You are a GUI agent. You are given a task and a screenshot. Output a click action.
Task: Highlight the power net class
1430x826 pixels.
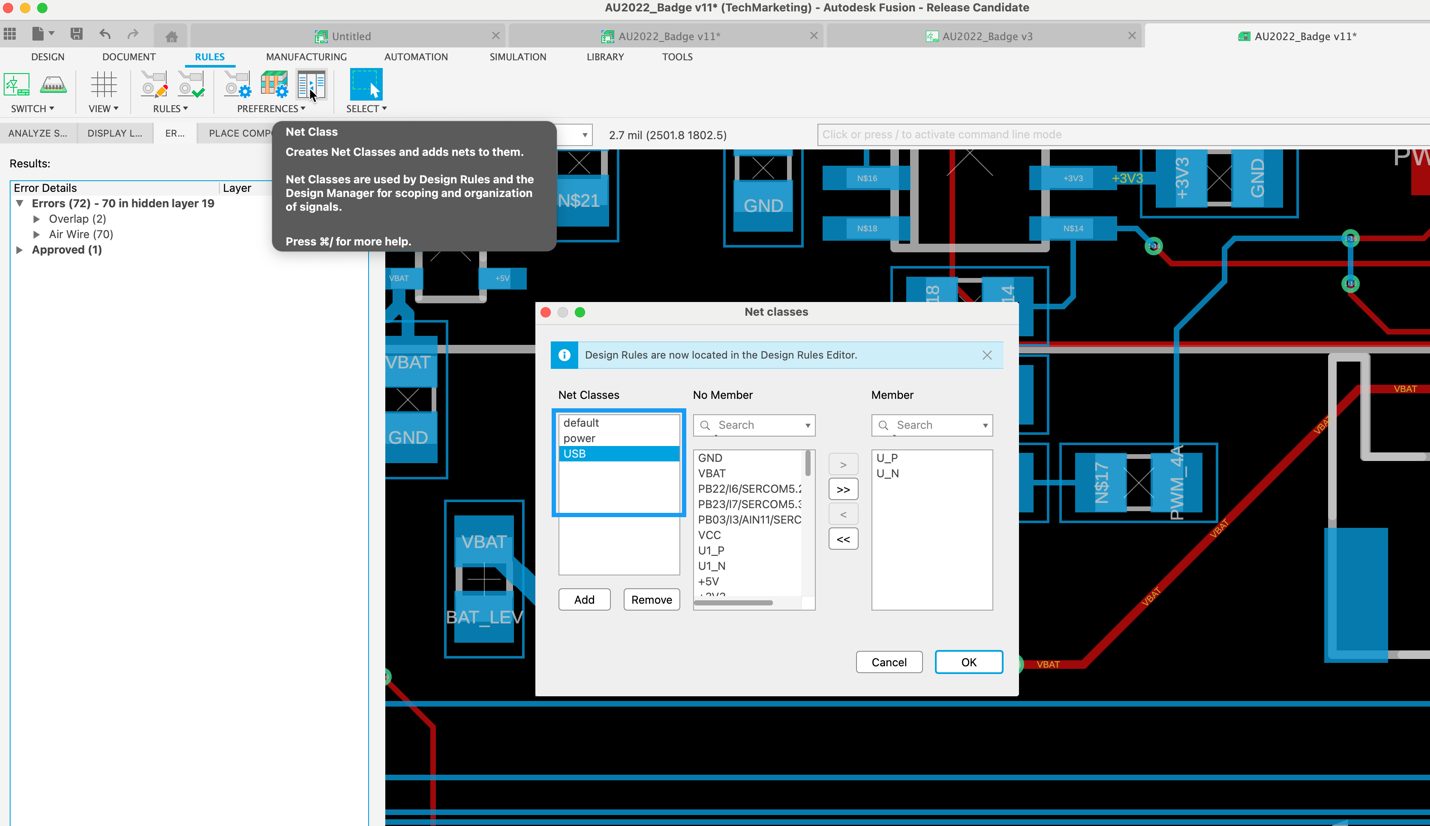[618, 438]
